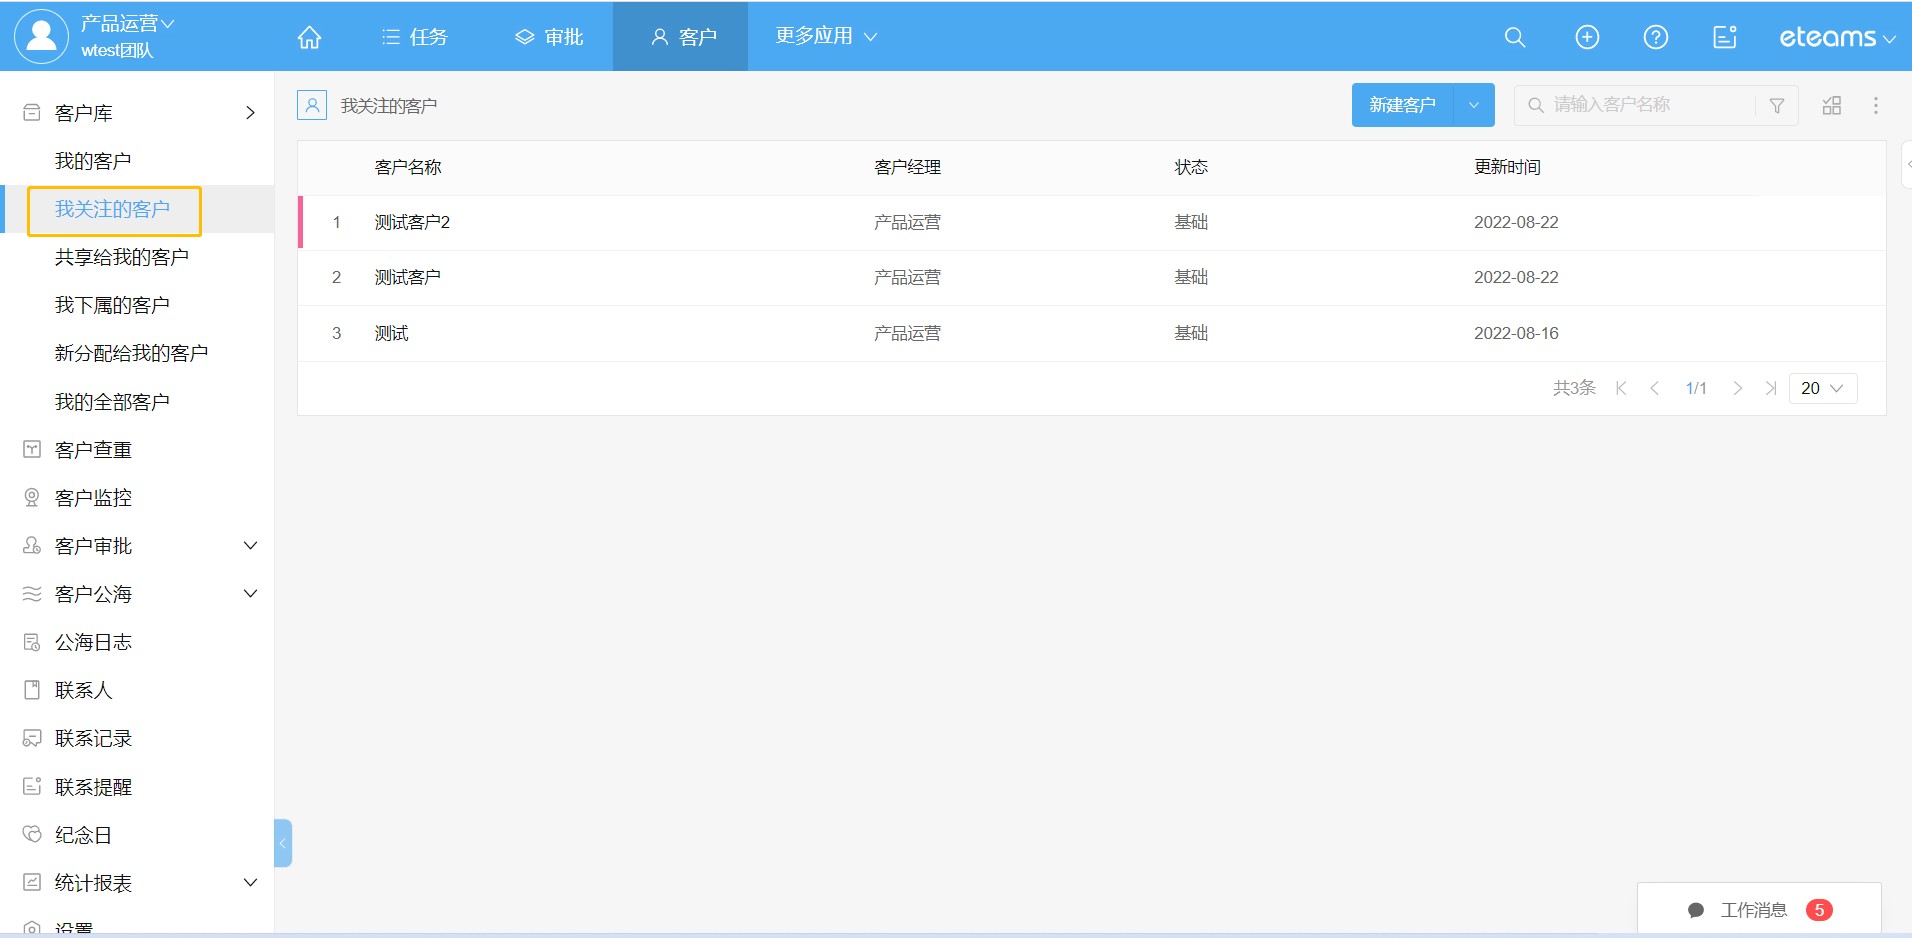Go to the home page icon
Image resolution: width=1912 pixels, height=938 pixels.
309,37
